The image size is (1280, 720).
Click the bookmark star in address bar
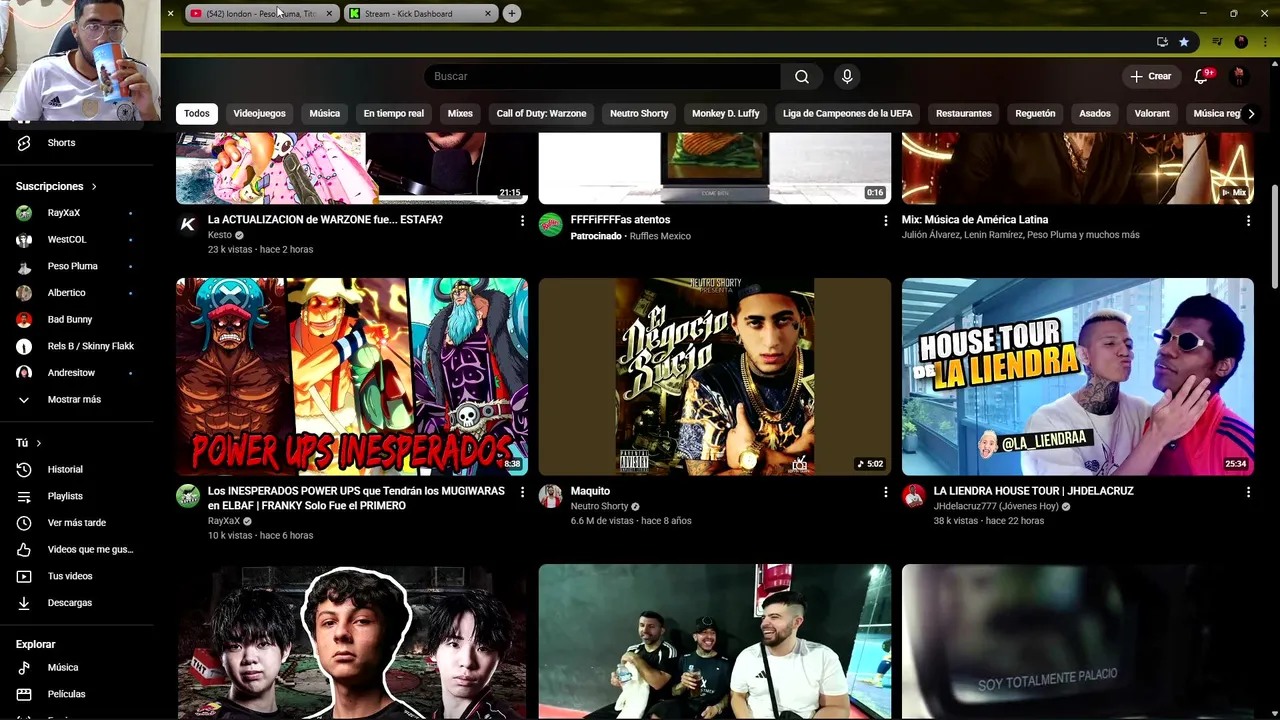[1184, 42]
